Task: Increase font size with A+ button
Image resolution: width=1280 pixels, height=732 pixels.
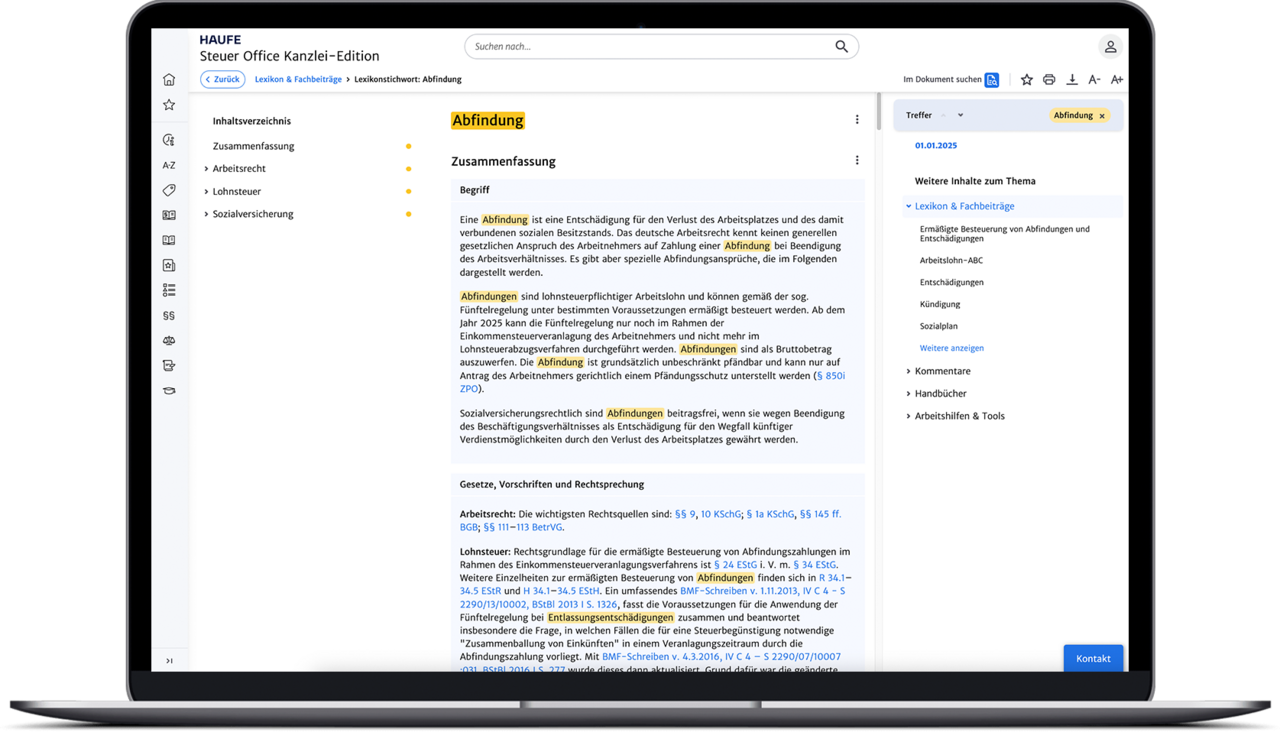Action: [1117, 80]
